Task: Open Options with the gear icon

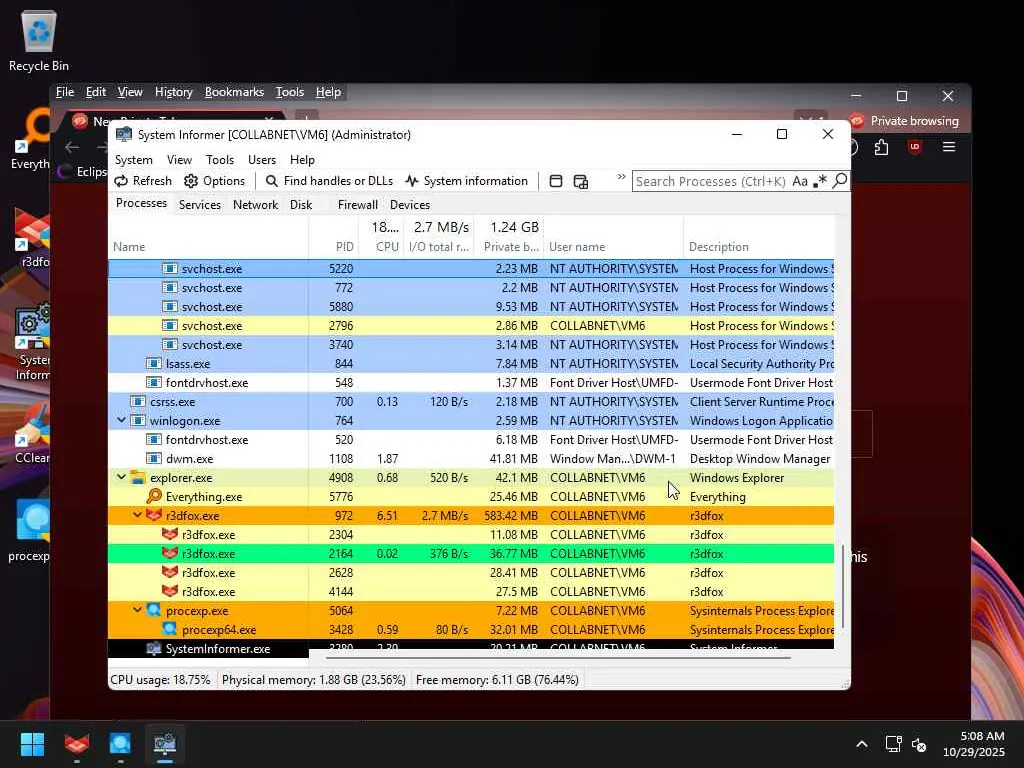Action: [x=214, y=181]
